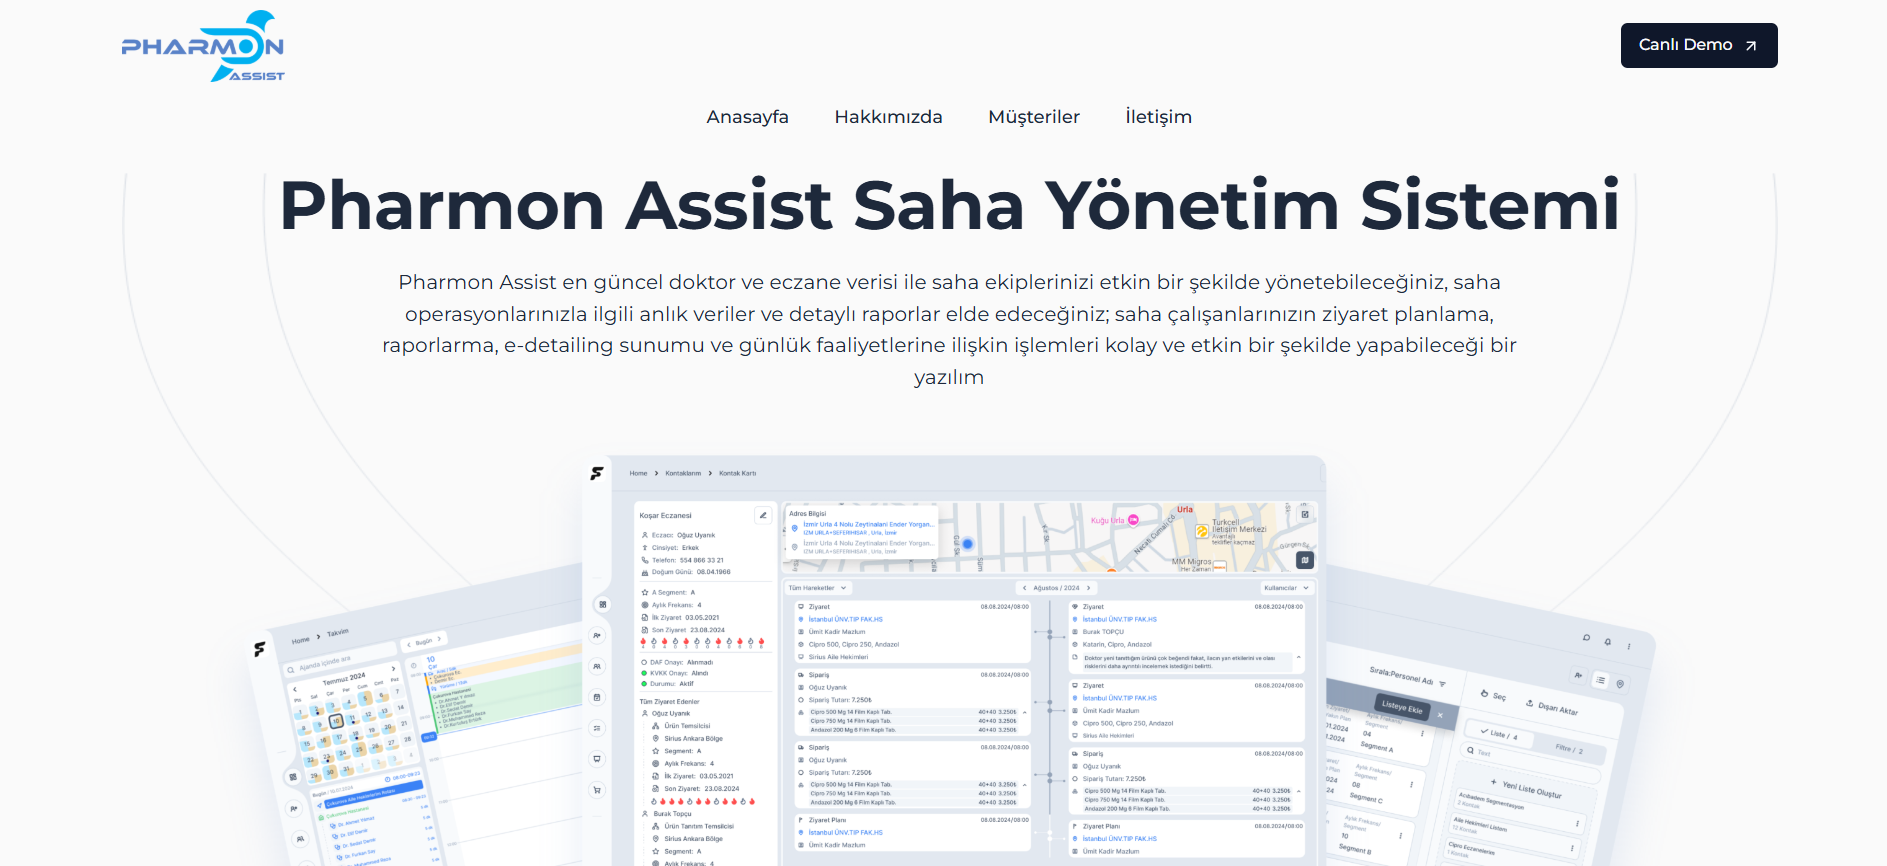Open the Hakkımızda page
The image size is (1887, 866).
pos(889,117)
